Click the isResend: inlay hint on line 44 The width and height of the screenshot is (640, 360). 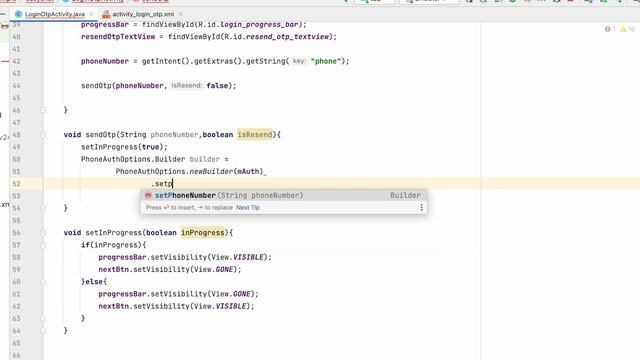click(x=187, y=86)
